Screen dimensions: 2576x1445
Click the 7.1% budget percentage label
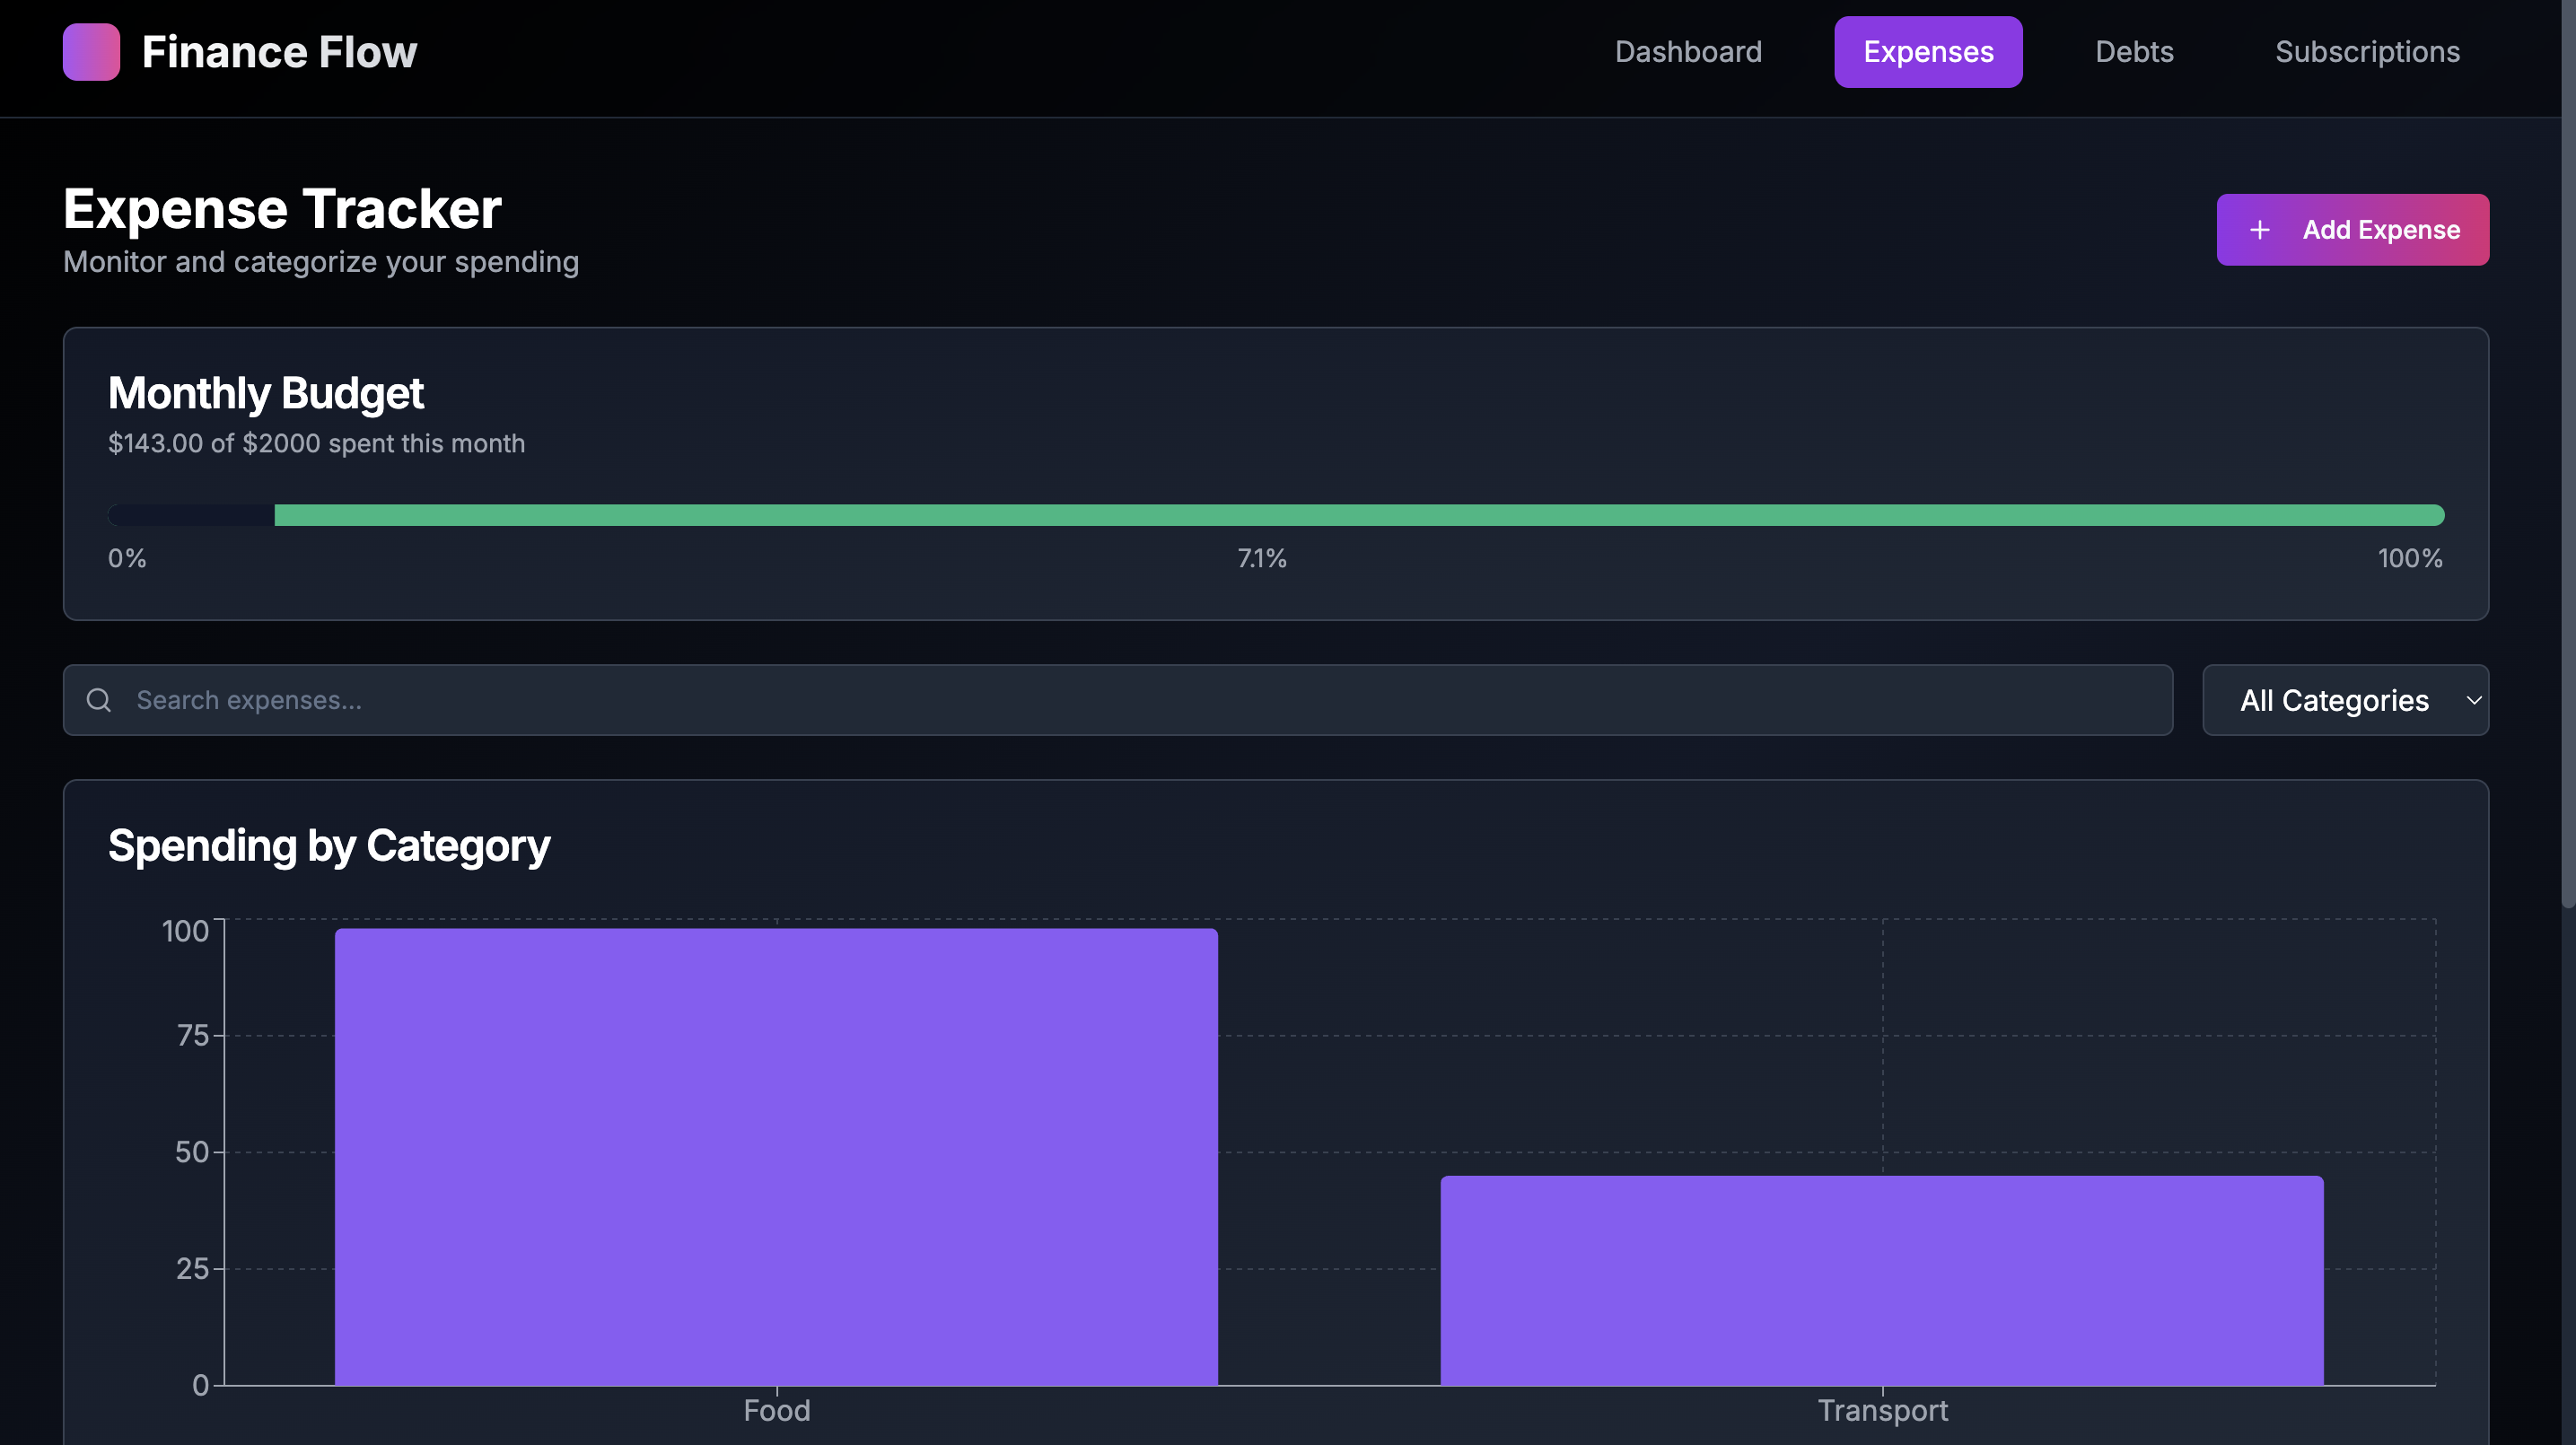(1261, 558)
